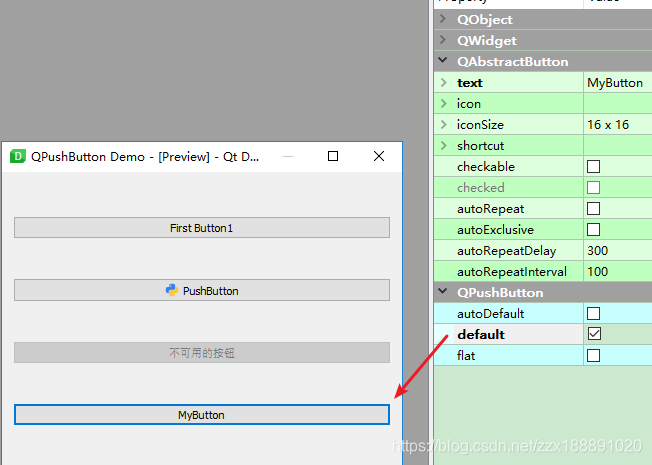Minimize the QPushButton Demo preview window

coord(288,156)
